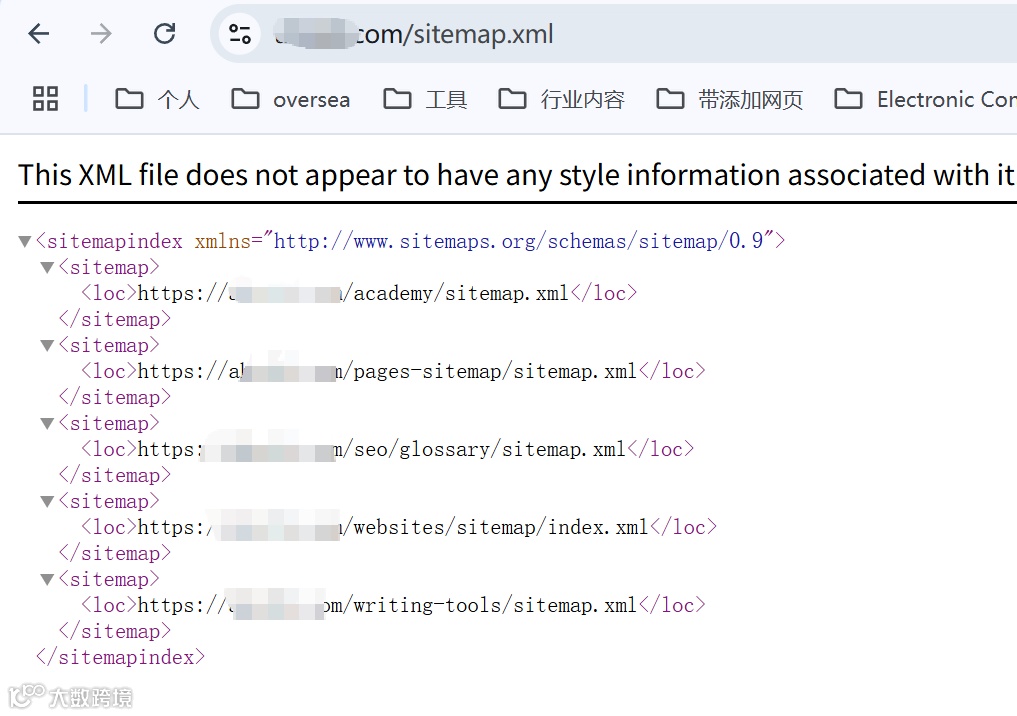Collapse the sitemap node containing writing-tools/sitemap.xml

pyautogui.click(x=47, y=579)
